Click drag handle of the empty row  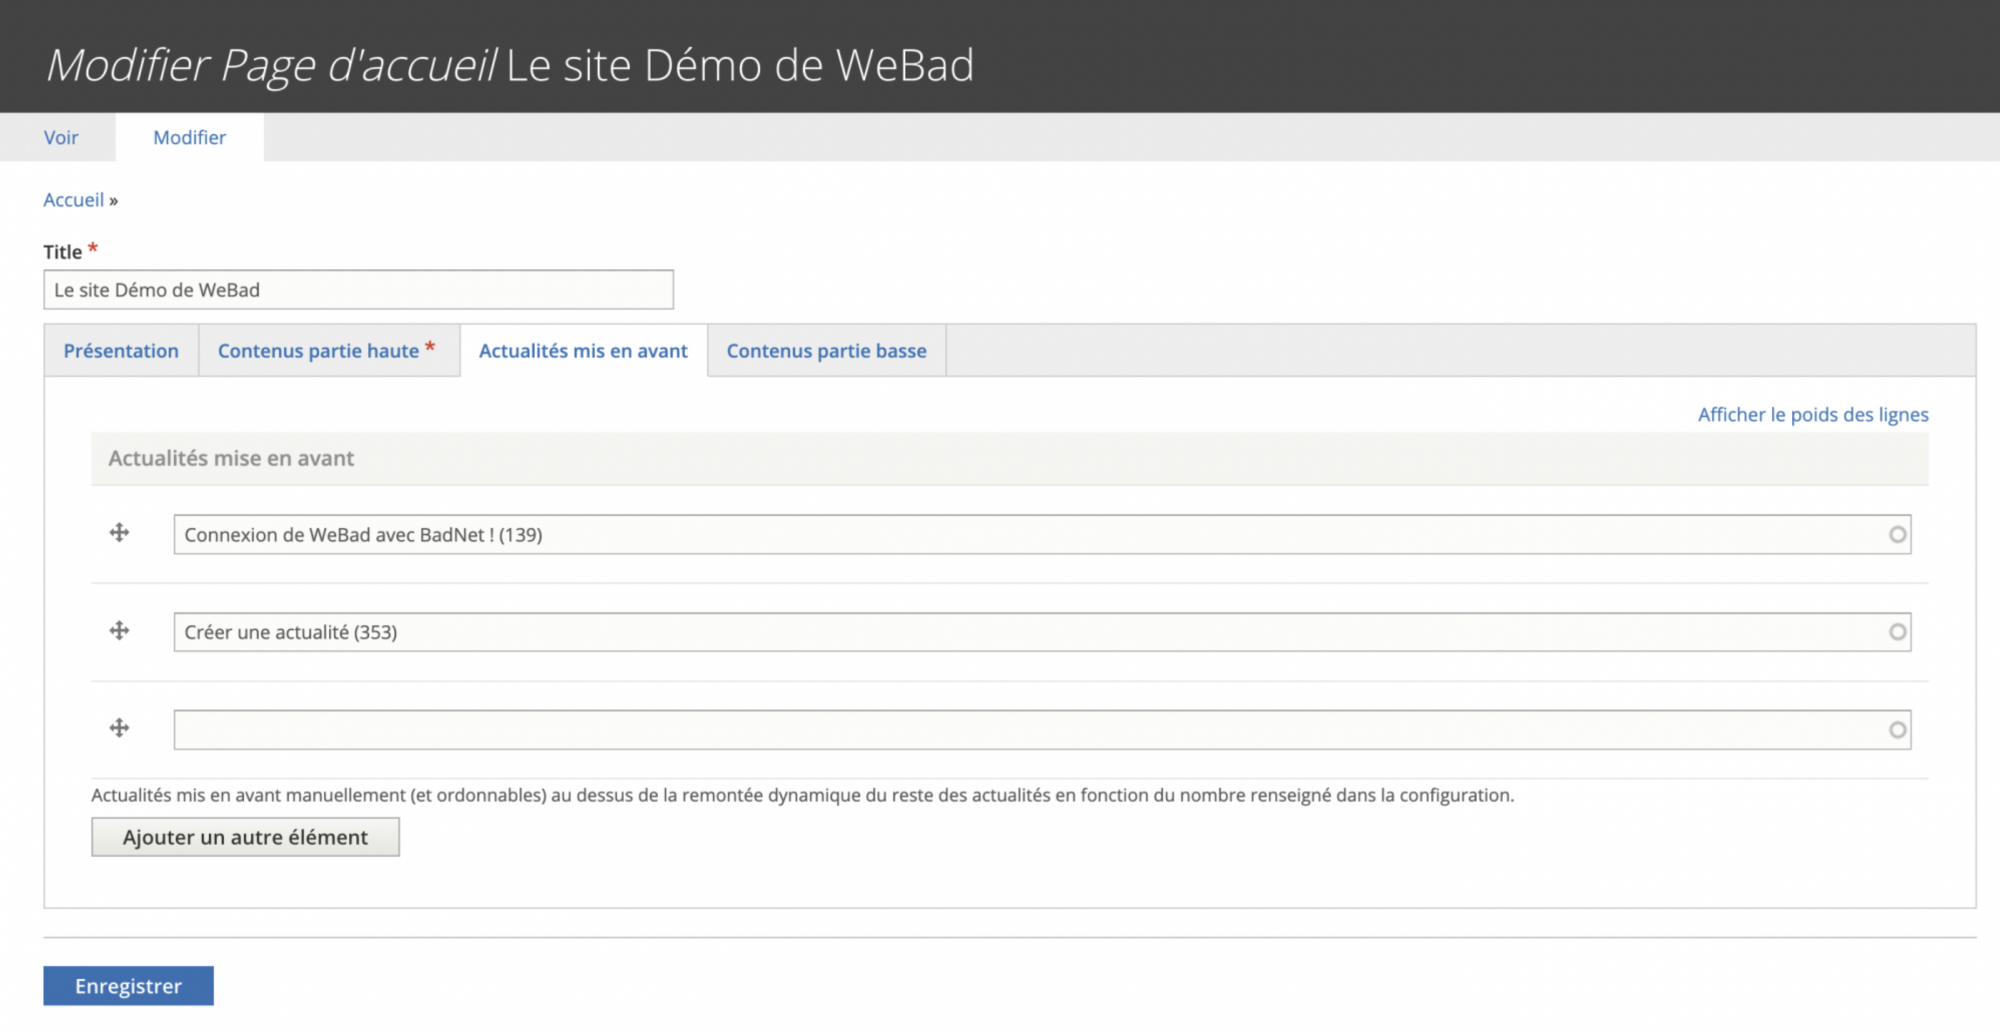click(x=119, y=728)
